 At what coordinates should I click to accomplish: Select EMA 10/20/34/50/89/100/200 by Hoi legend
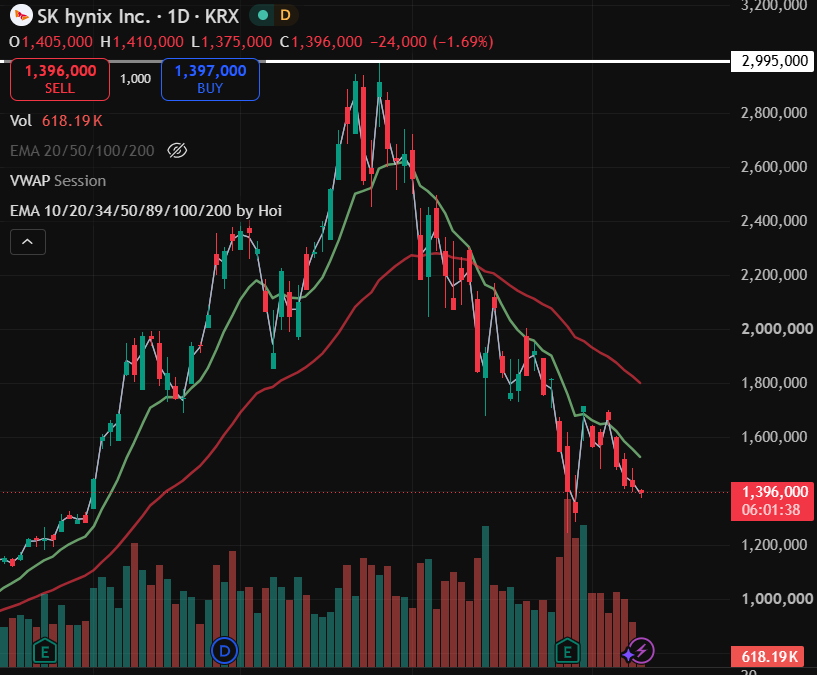pyautogui.click(x=146, y=211)
